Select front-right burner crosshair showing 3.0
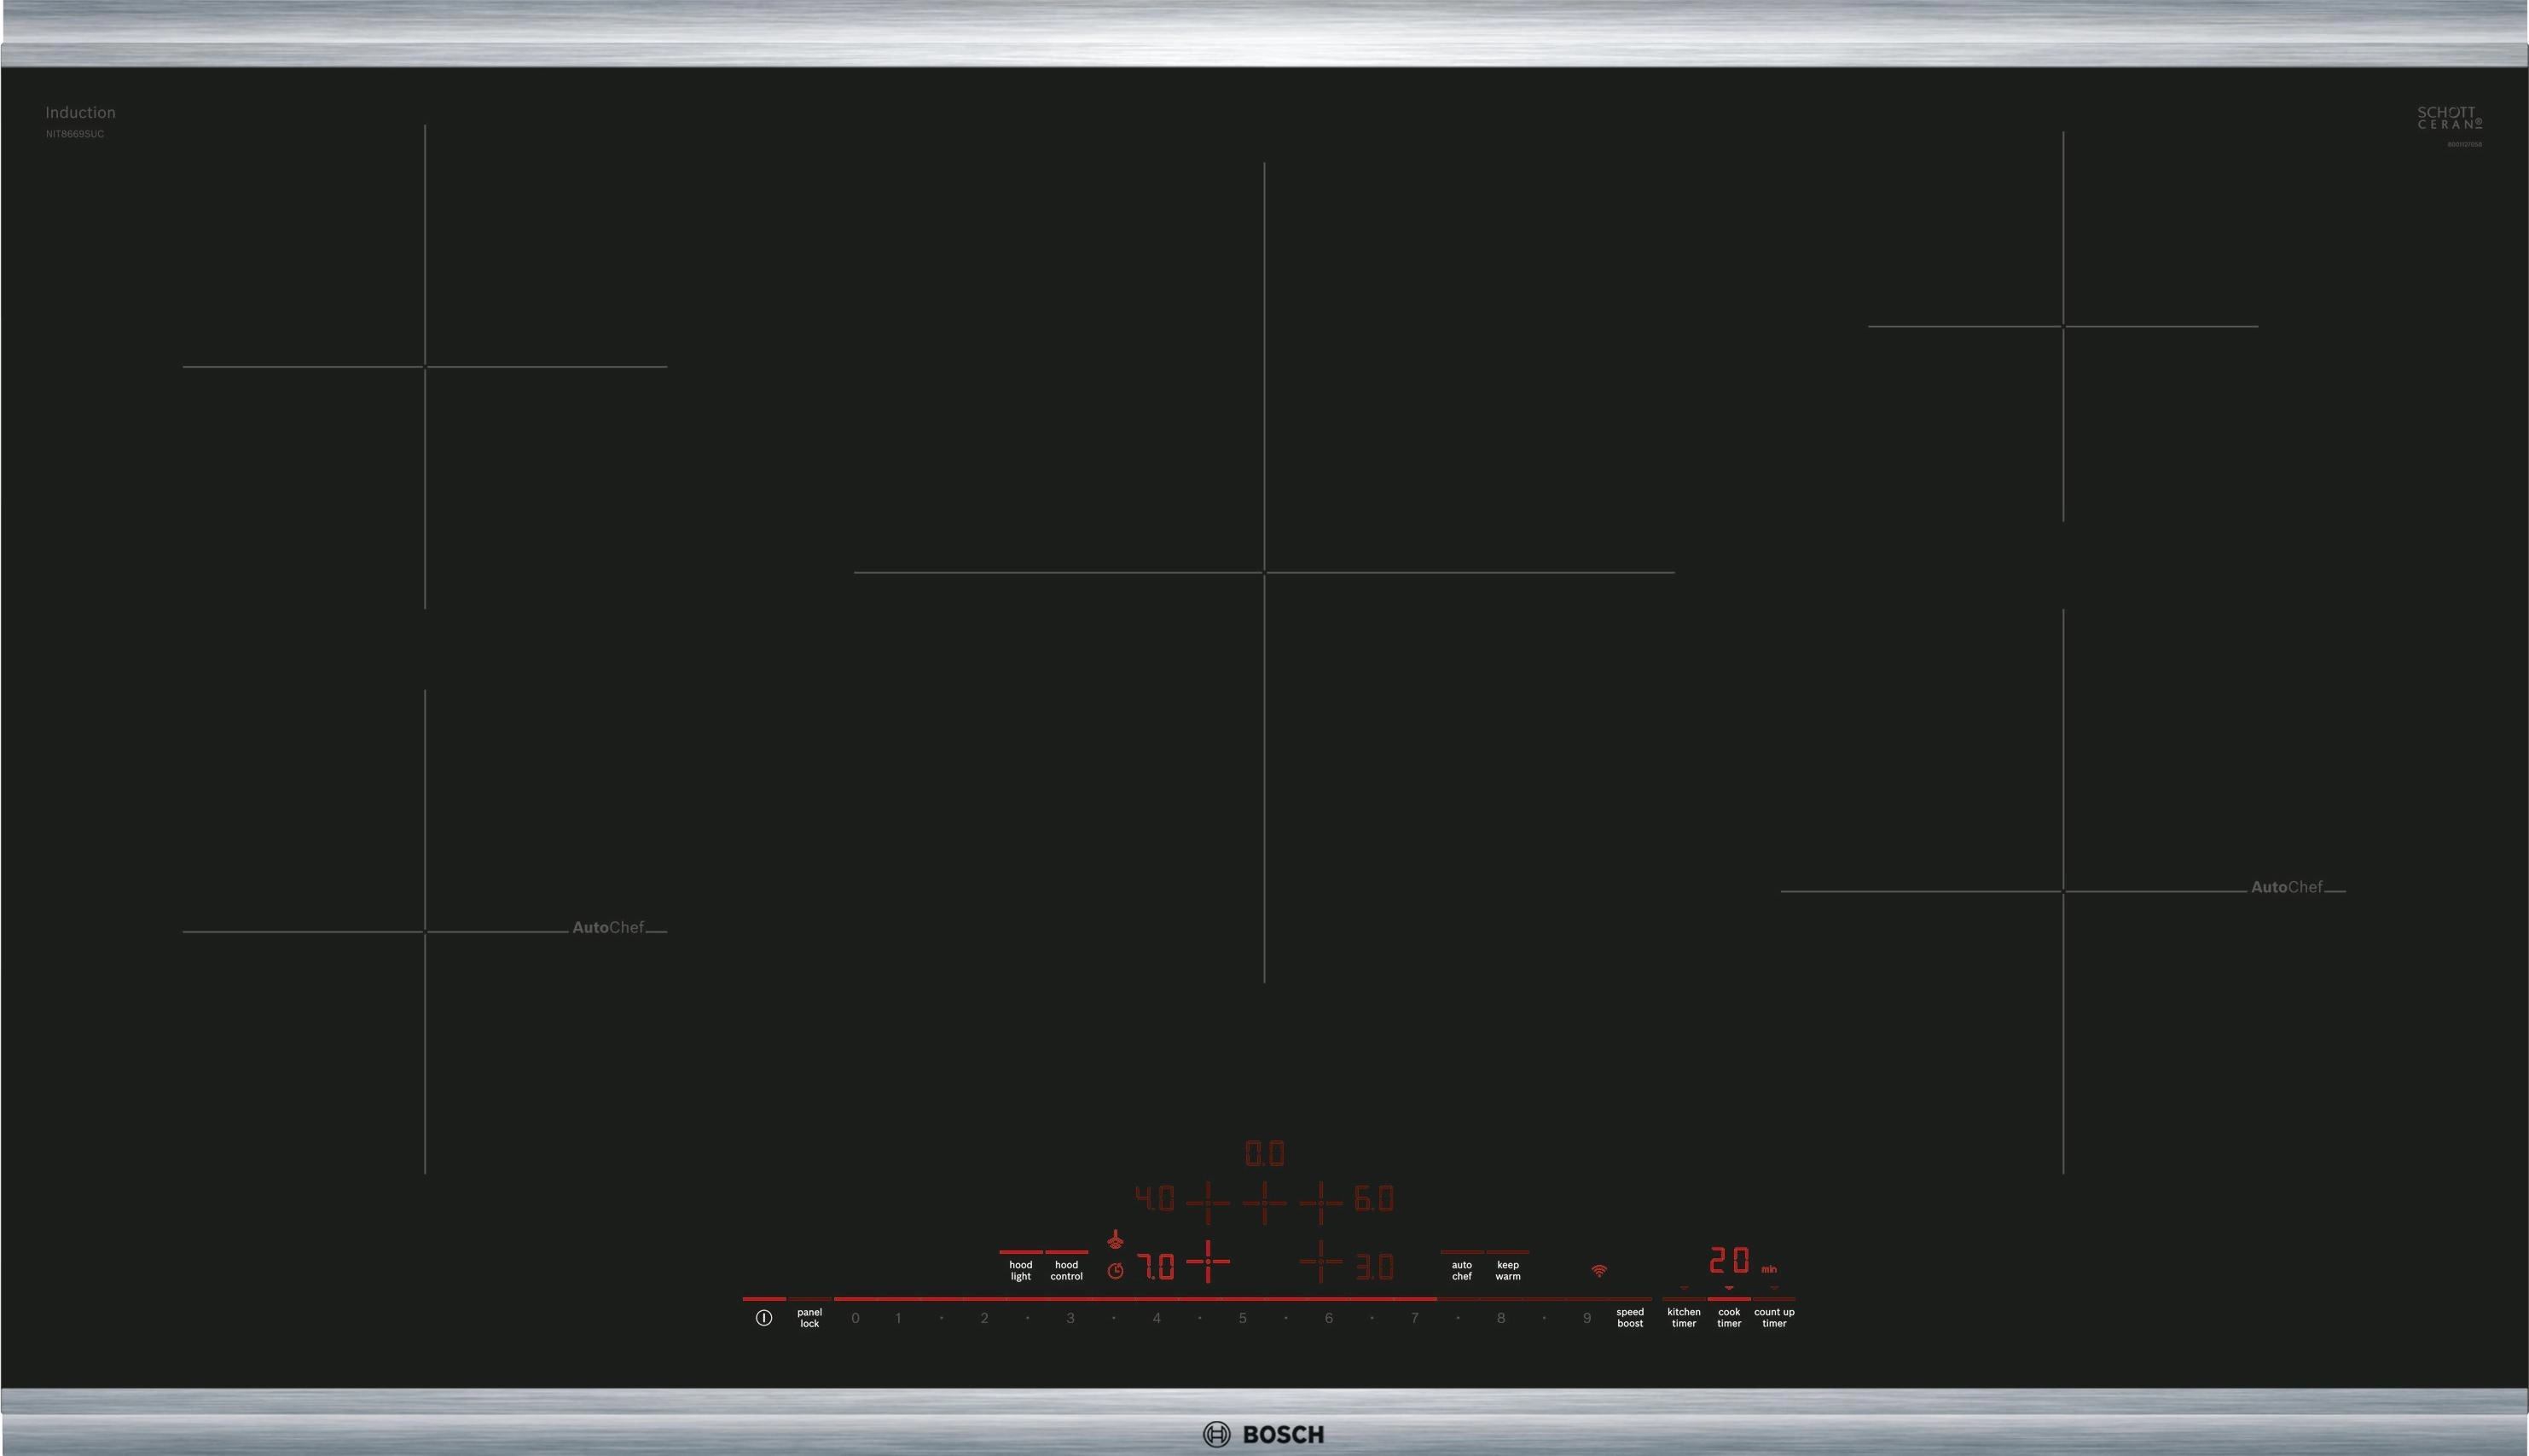Screen dimensions: 2529x1456 [x=1321, y=1262]
